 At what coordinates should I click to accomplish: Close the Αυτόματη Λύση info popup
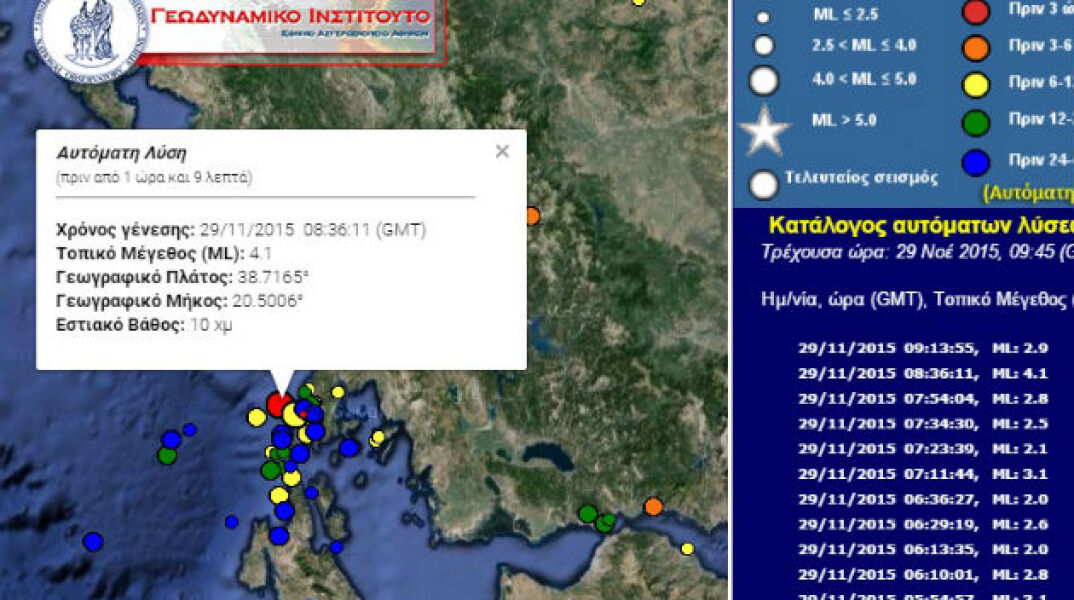point(502,151)
